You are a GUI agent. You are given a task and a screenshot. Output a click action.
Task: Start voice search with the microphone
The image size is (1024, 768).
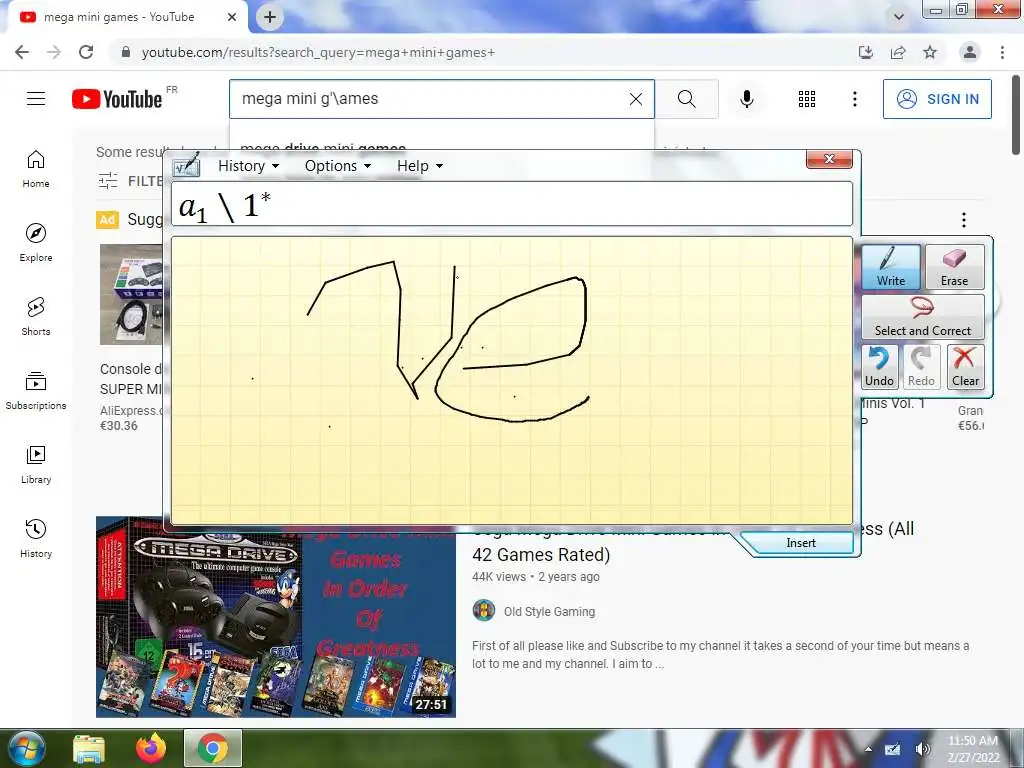point(746,99)
